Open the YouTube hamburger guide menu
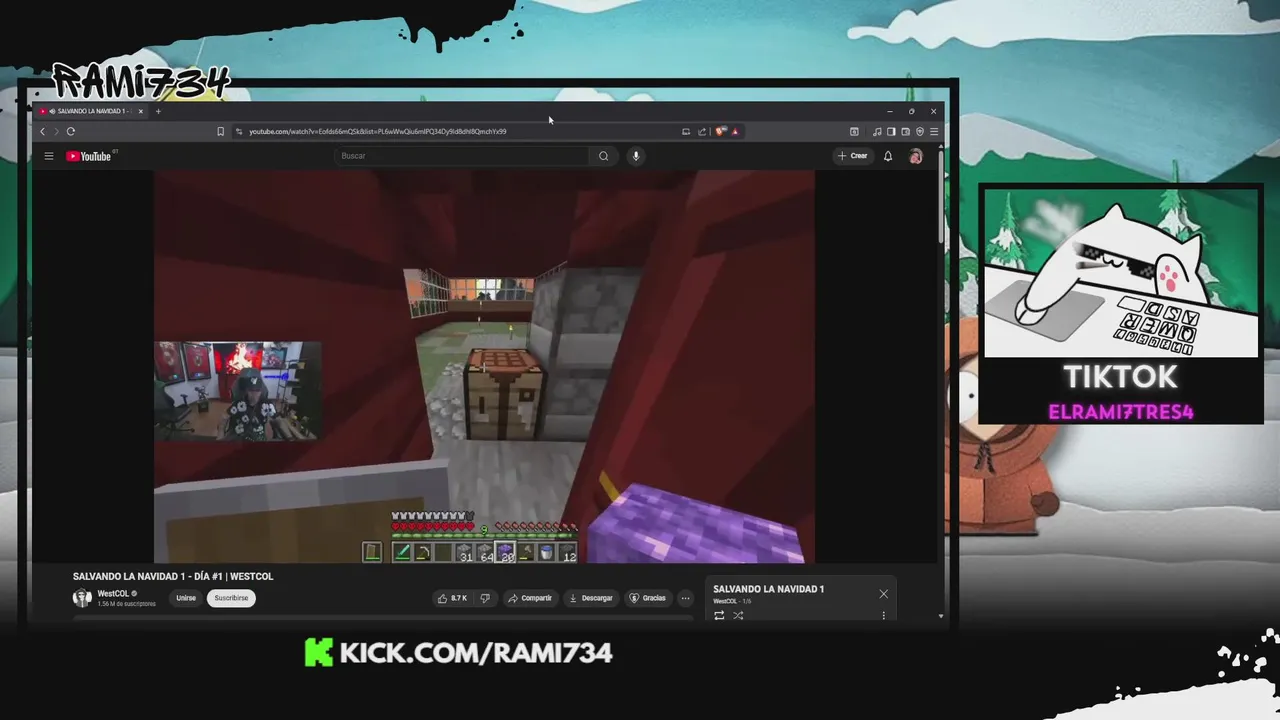This screenshot has height=720, width=1280. pyautogui.click(x=48, y=156)
